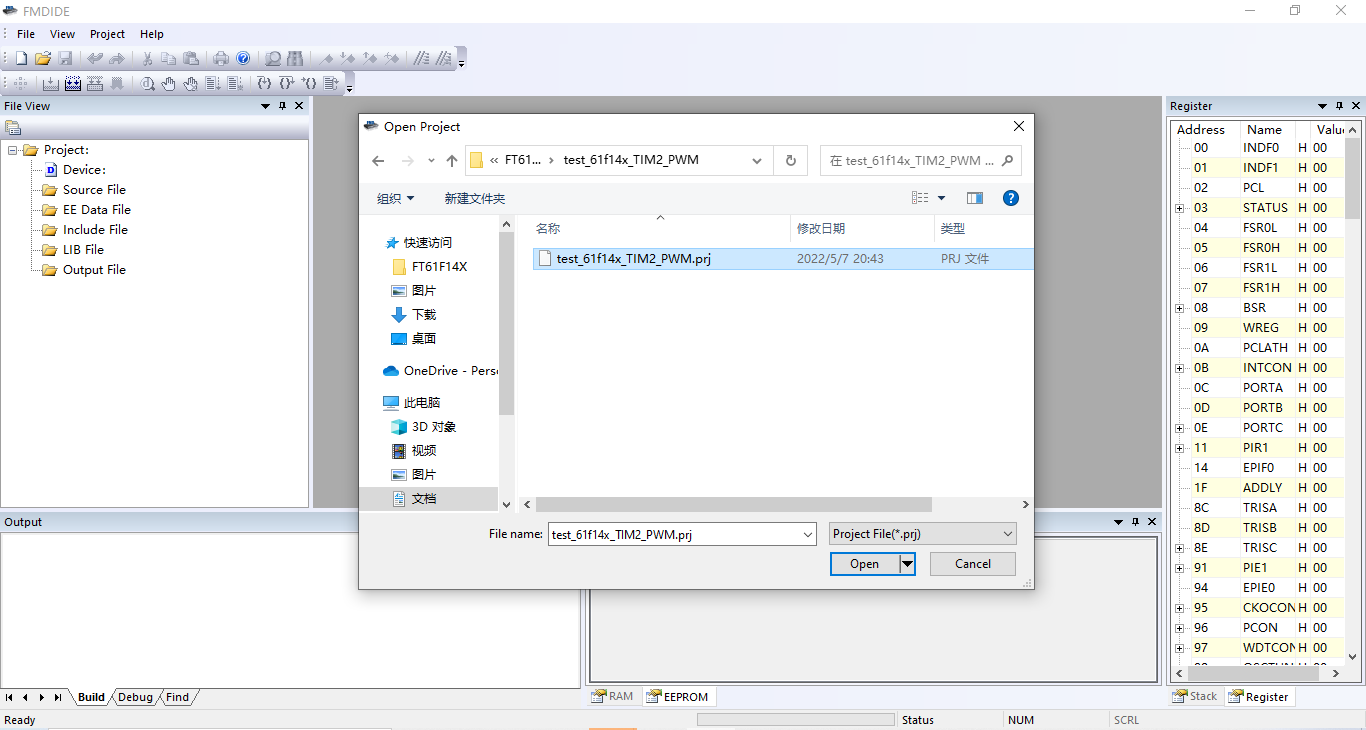Expand the 11 PIR1 register row
This screenshot has height=730, width=1366.
(1180, 448)
